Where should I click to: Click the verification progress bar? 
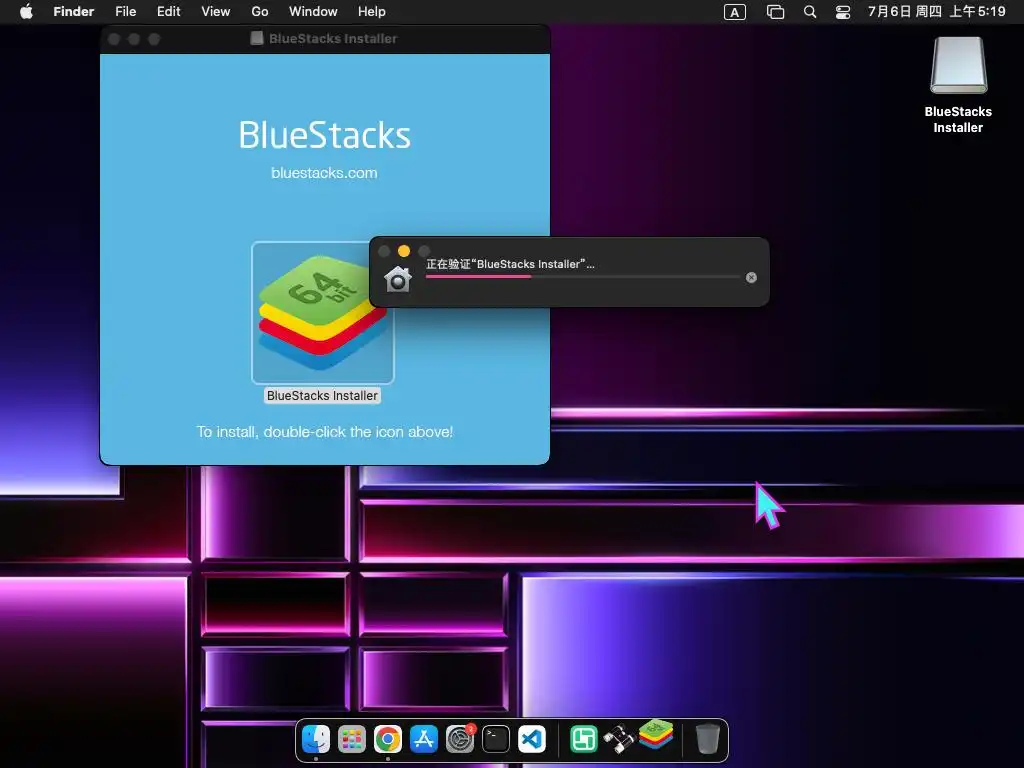(583, 277)
